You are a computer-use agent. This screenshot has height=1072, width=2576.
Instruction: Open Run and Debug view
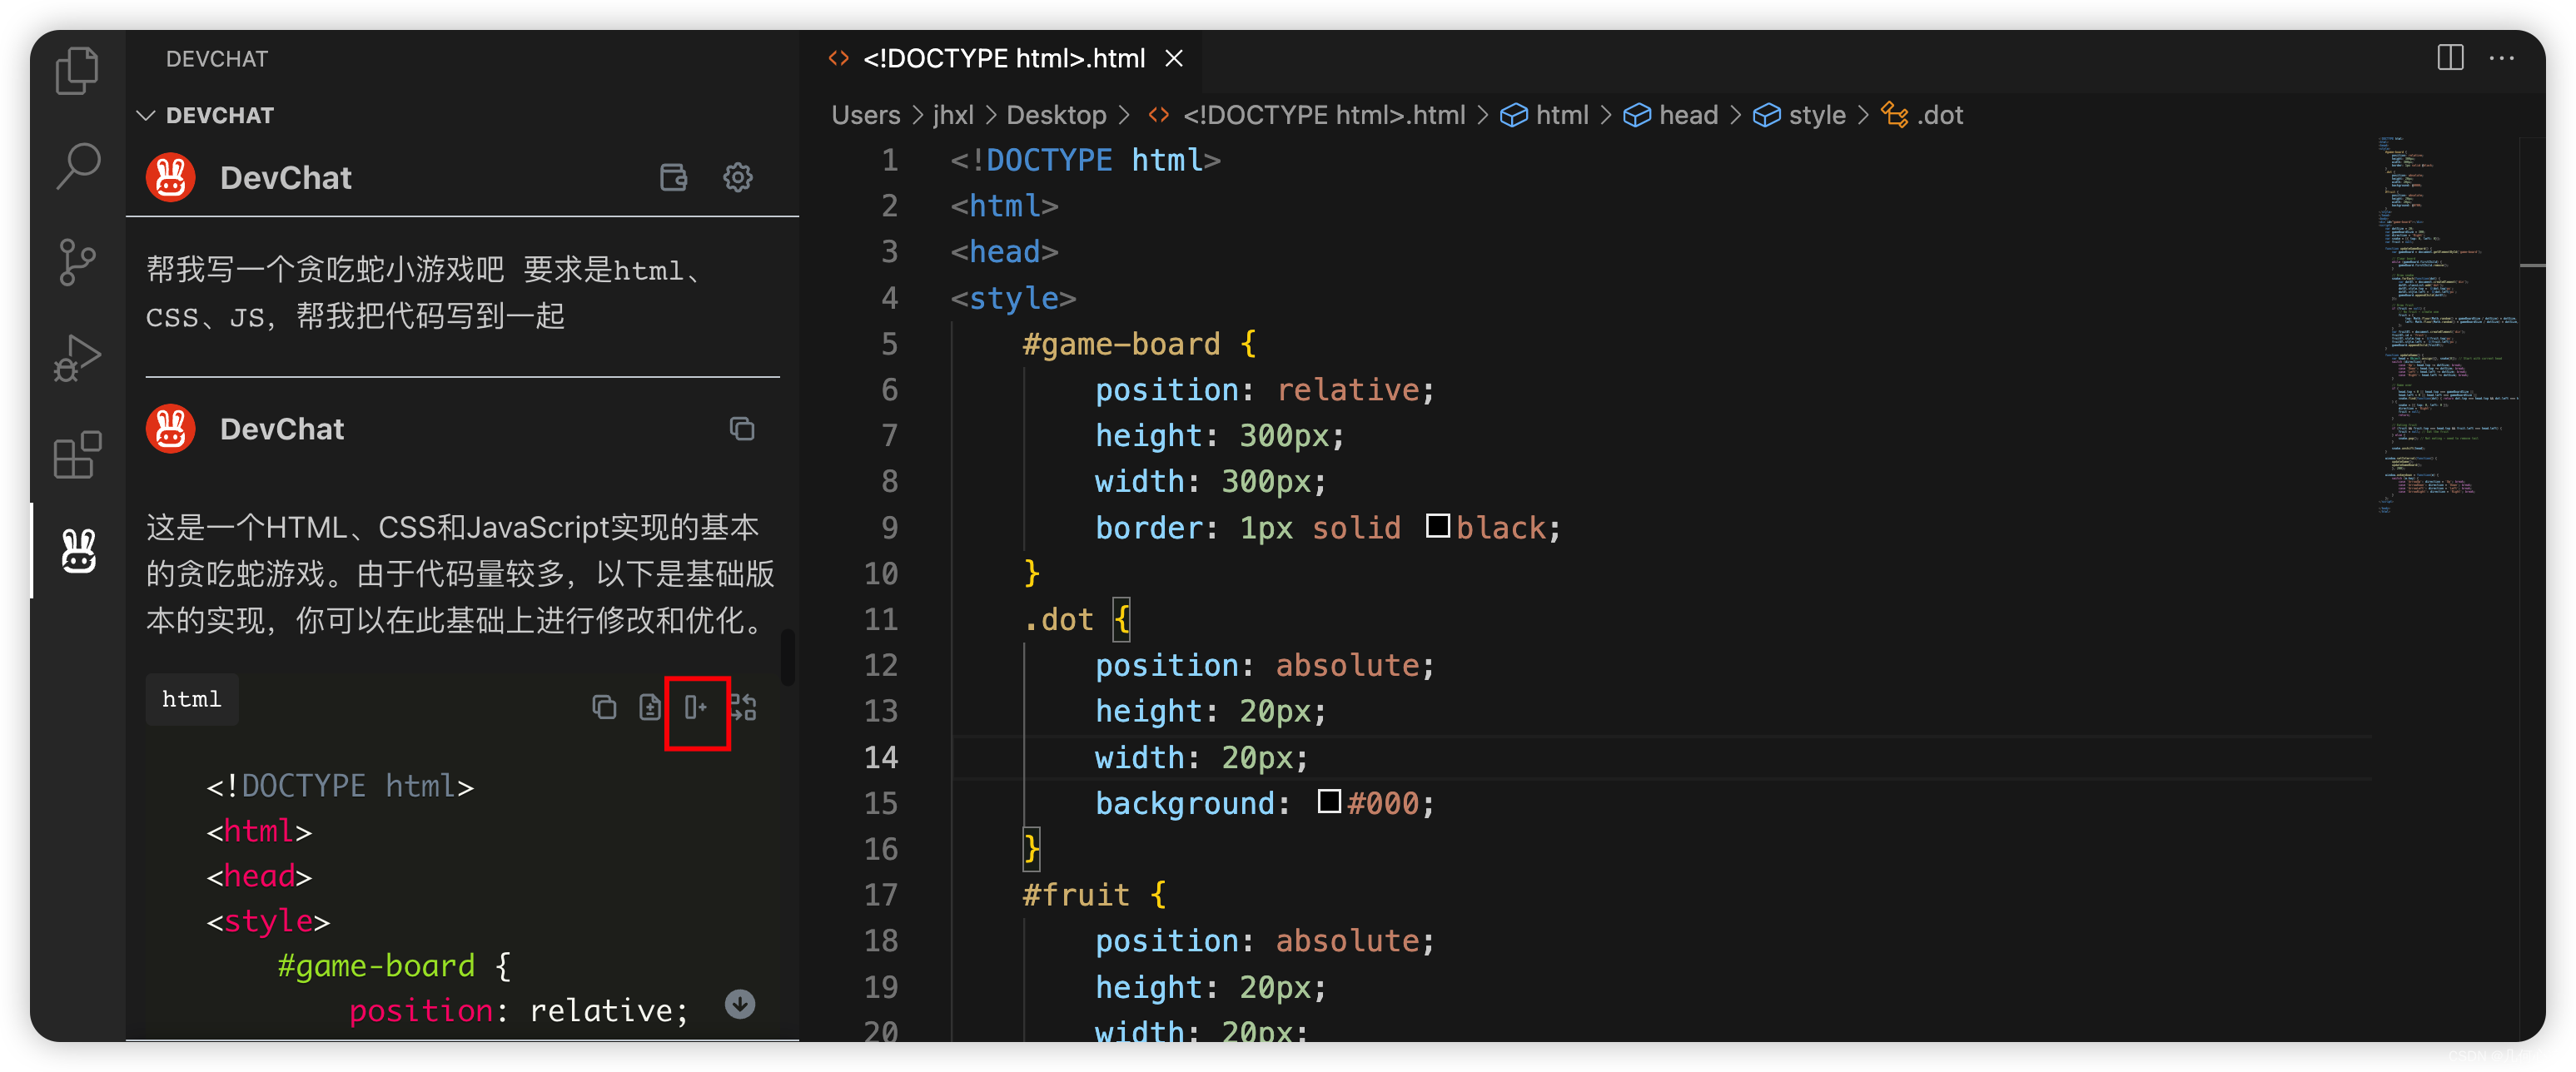pos(77,358)
